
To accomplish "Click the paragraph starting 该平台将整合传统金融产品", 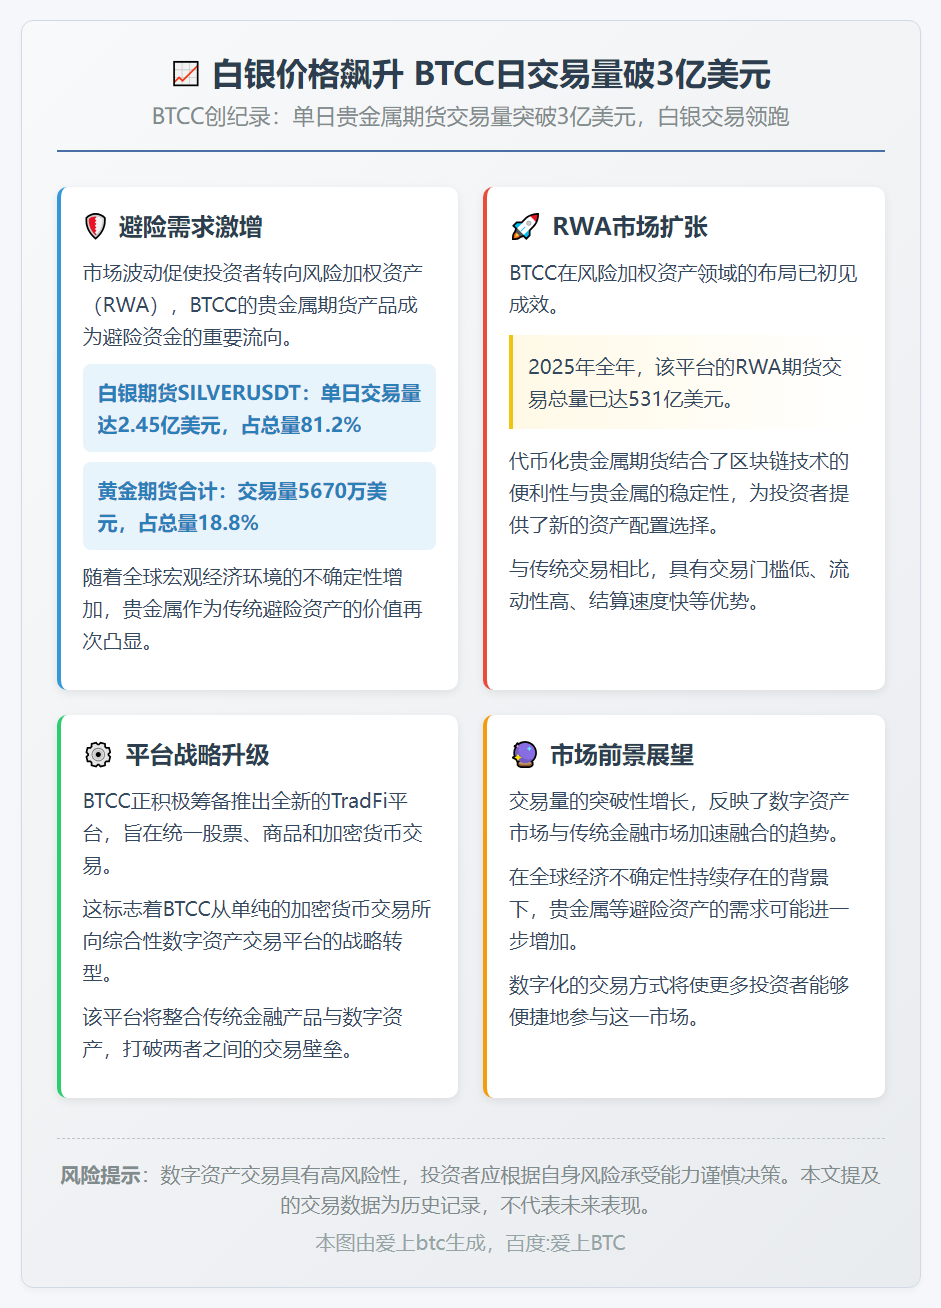I will click(243, 1033).
